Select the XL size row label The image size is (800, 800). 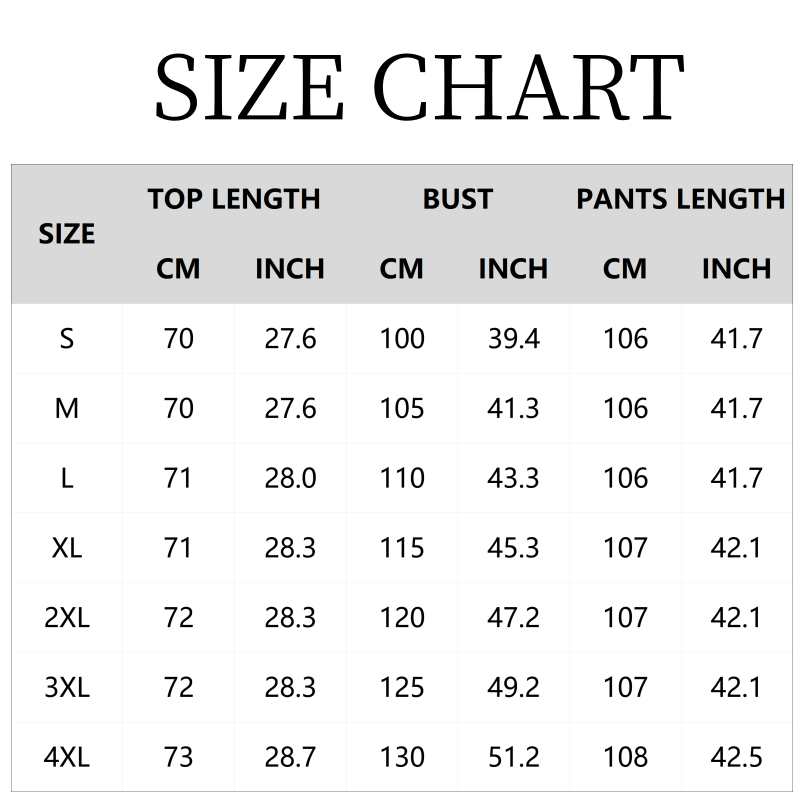(x=67, y=548)
